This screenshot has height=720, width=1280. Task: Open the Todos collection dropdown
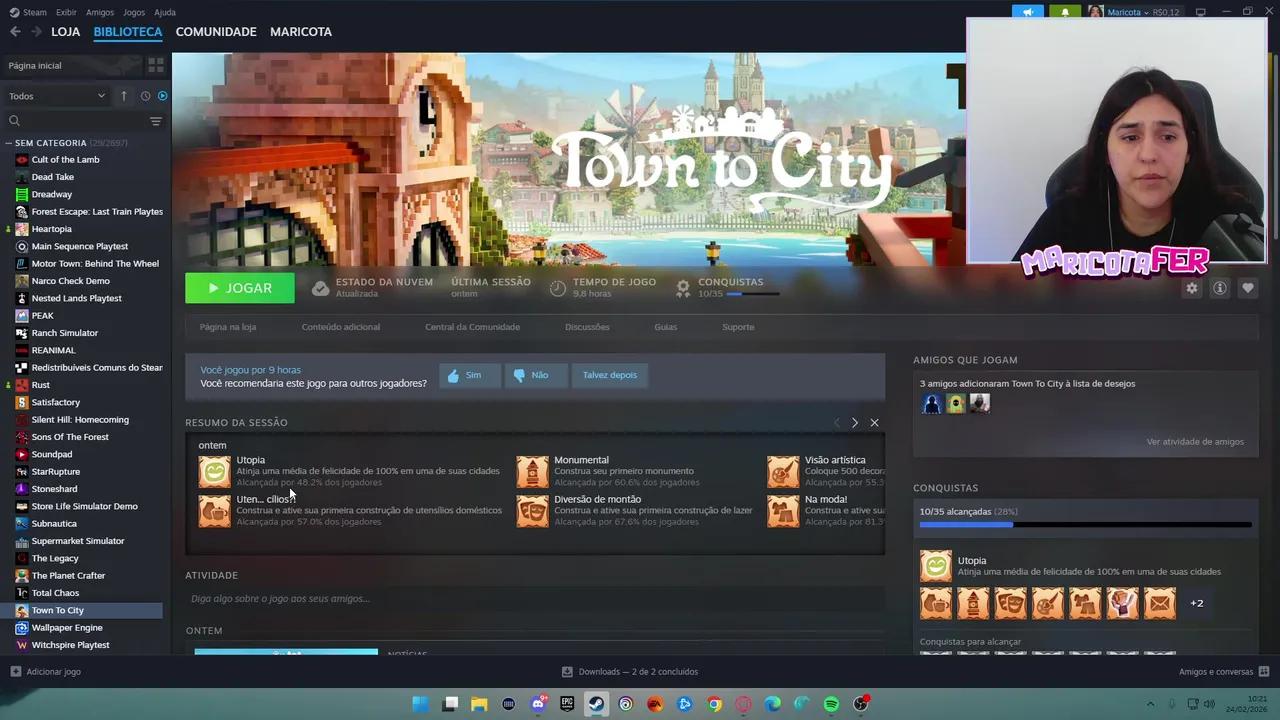tap(55, 96)
